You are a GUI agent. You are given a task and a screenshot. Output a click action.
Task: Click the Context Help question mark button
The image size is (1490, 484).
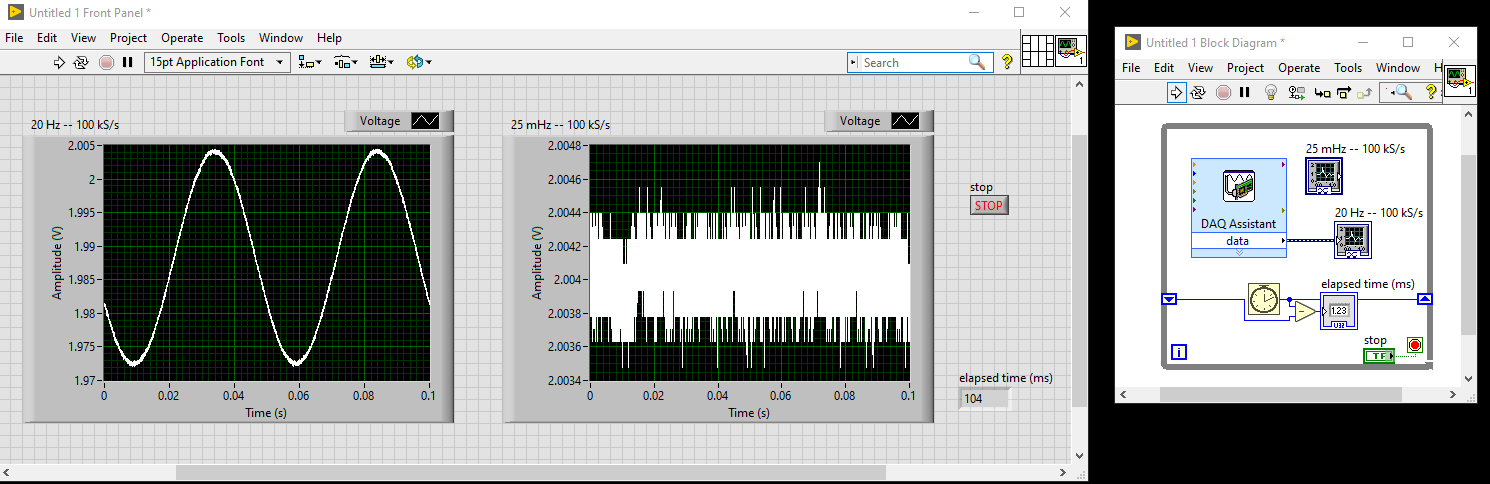(x=1007, y=62)
